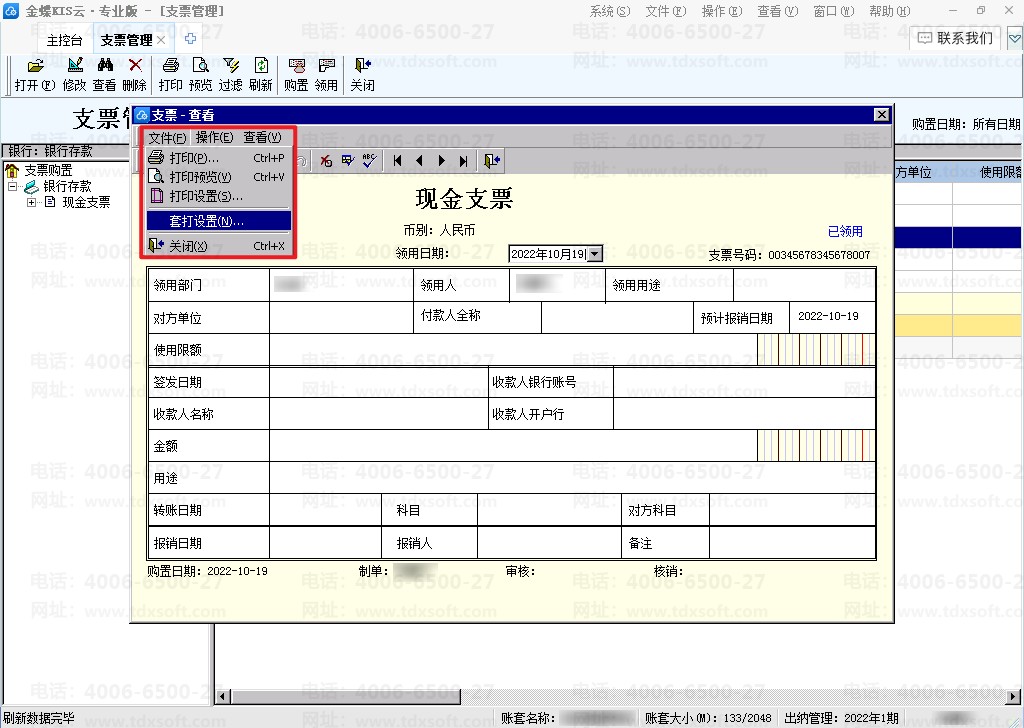This screenshot has height=728, width=1024.
Task: Click the cheque number 00345678345678007
Action: 819,255
